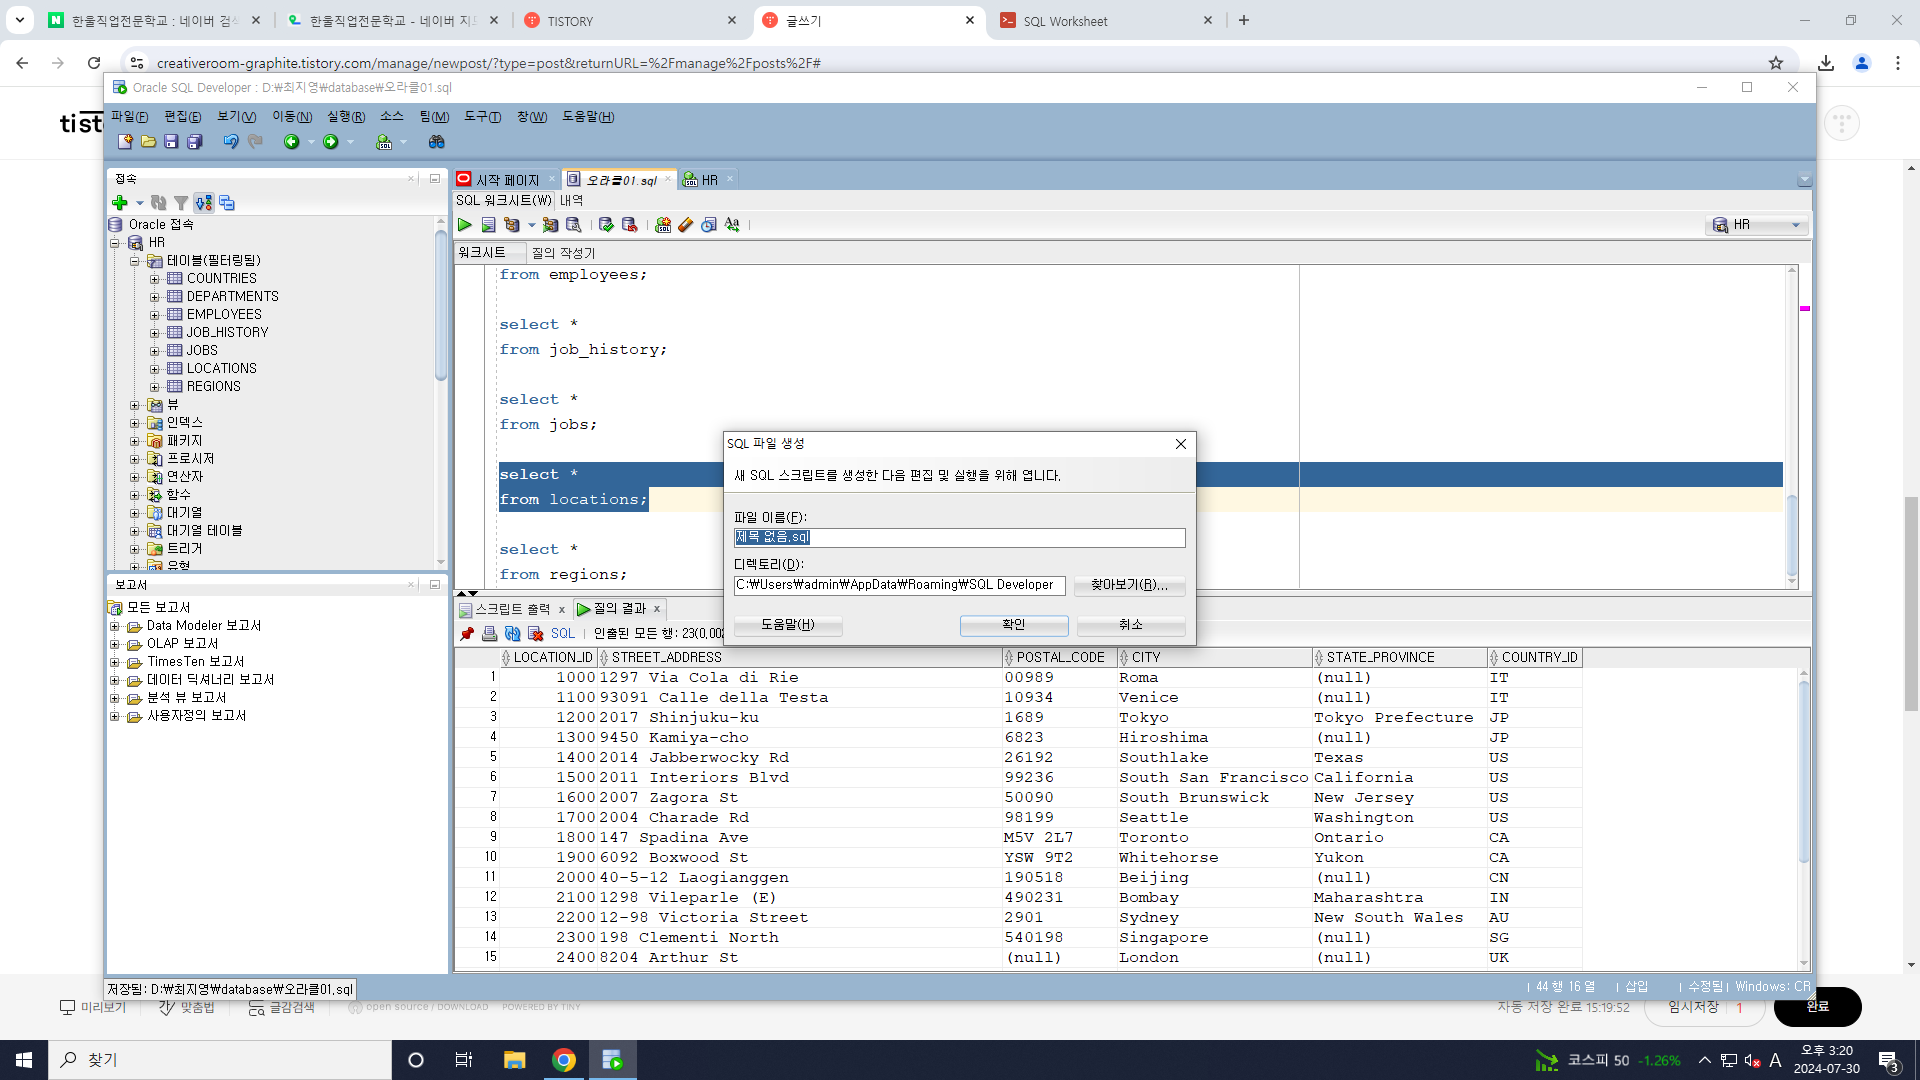The image size is (1920, 1080).
Task: Expand the EMPLOYEES table node
Action: pos(155,315)
